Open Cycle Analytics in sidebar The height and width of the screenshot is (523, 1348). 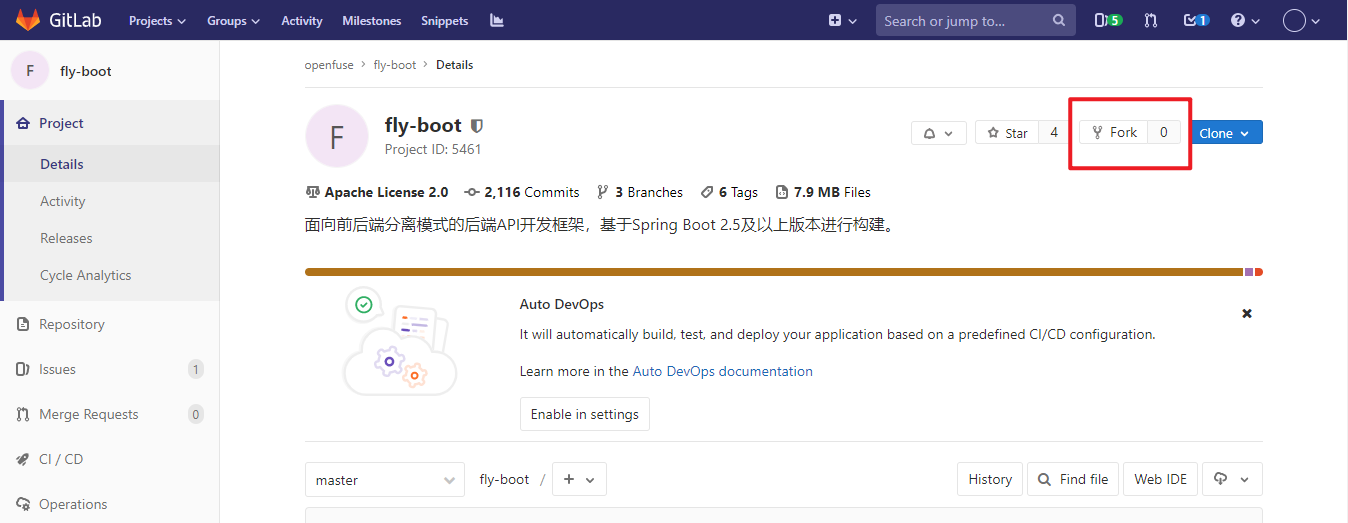(x=85, y=275)
